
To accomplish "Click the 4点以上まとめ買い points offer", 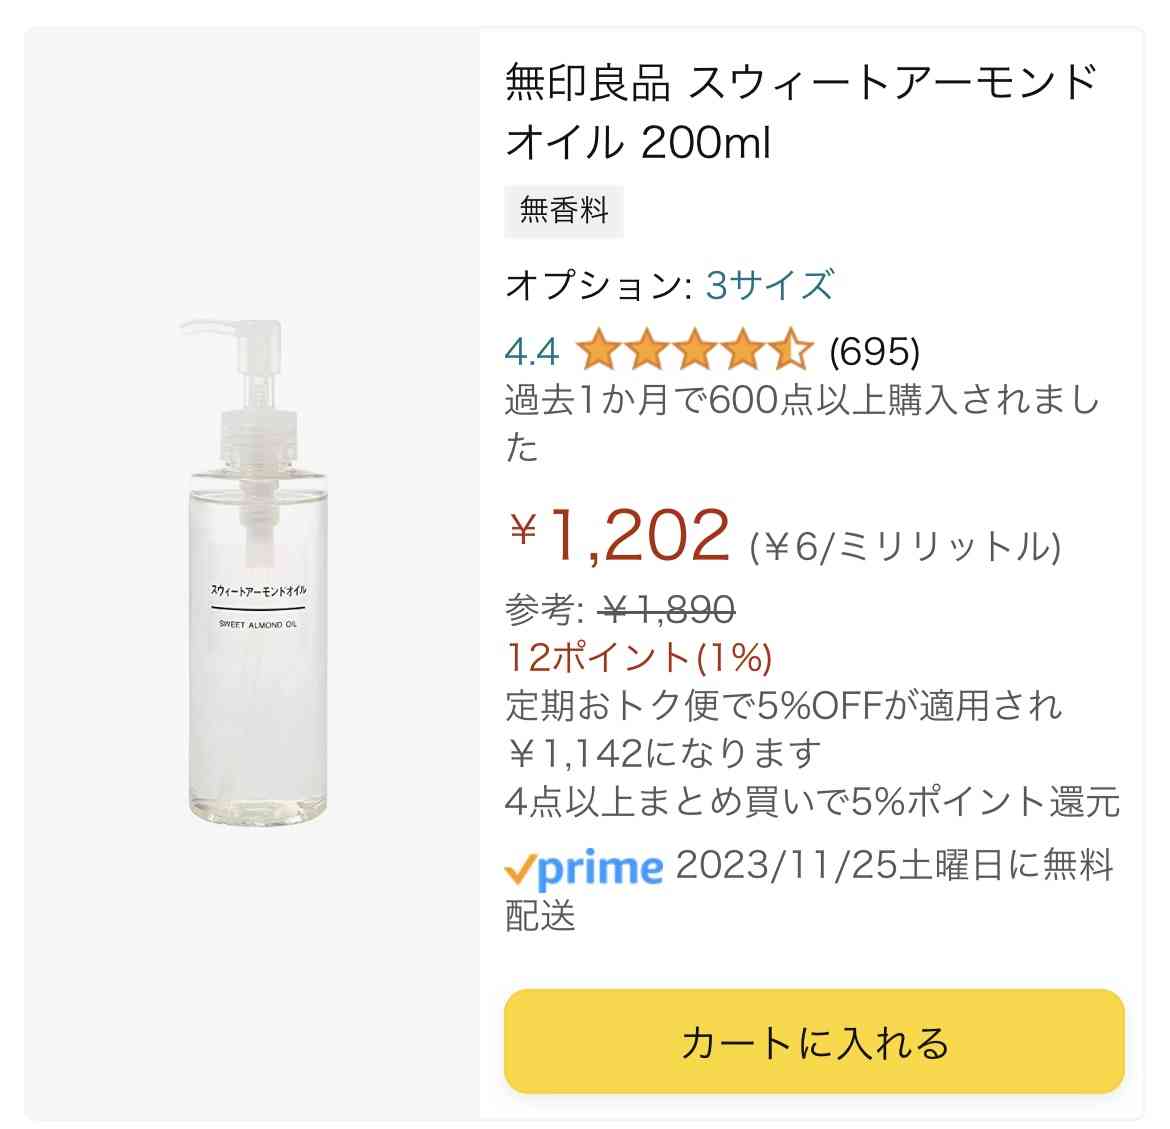I will 812,802.
